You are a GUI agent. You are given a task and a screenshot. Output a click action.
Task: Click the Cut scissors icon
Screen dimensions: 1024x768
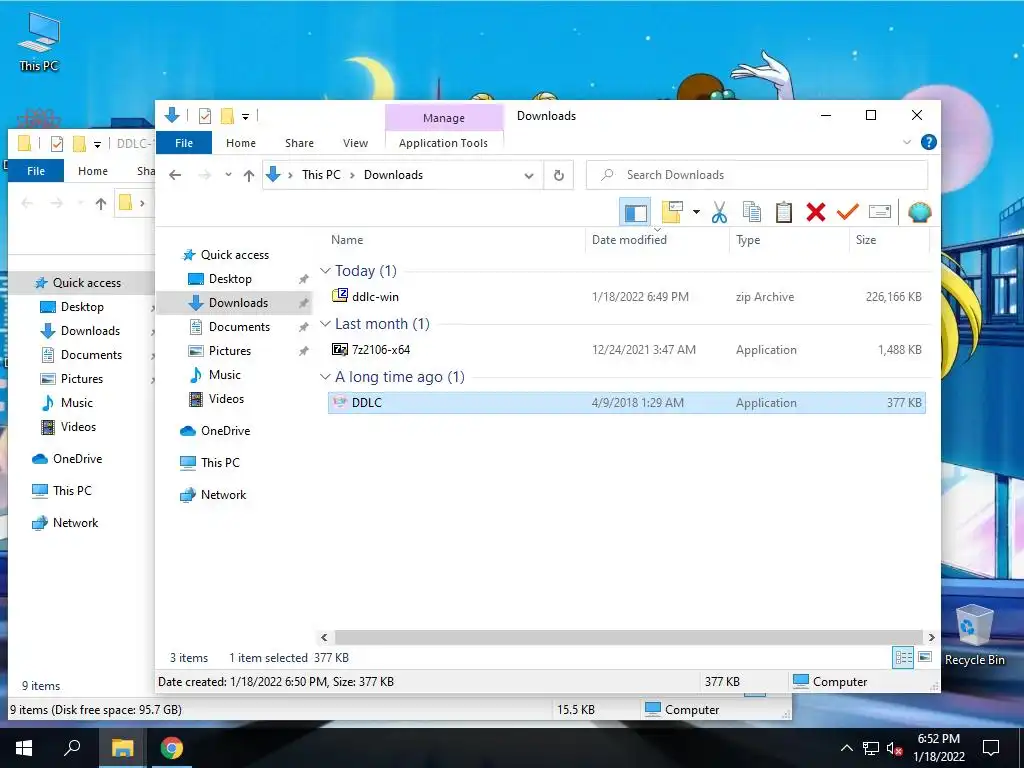click(719, 212)
